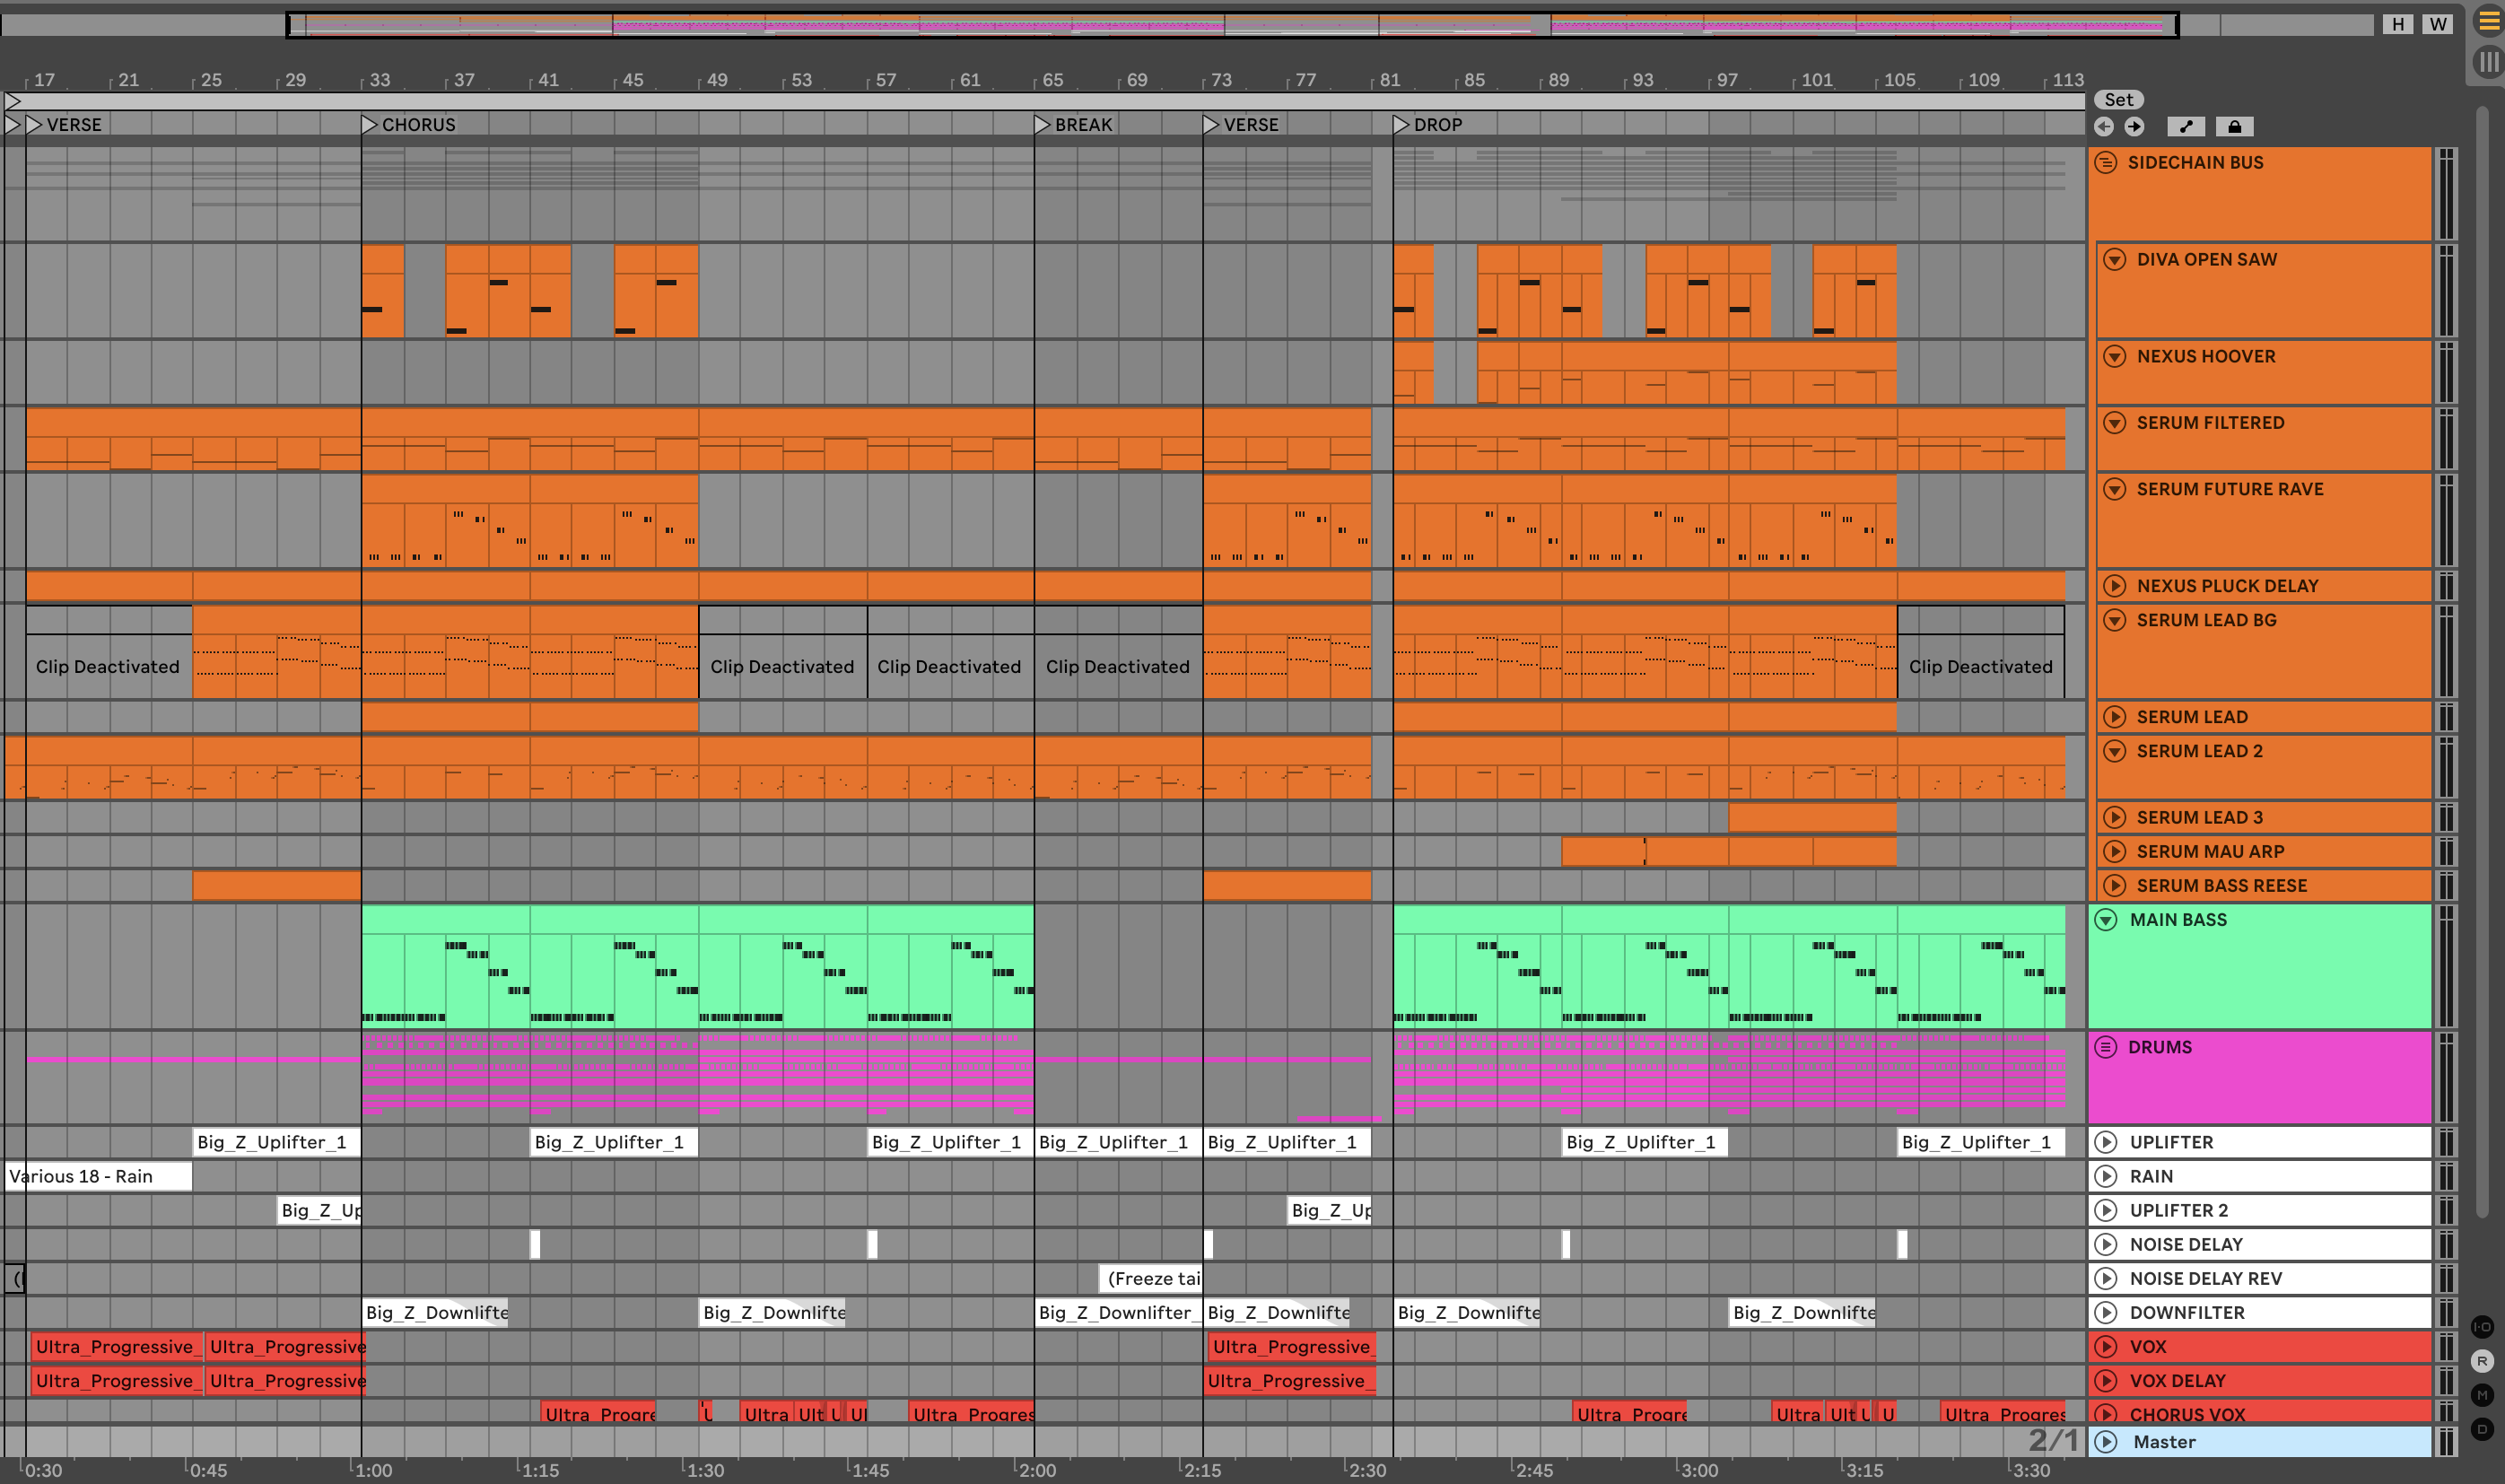This screenshot has width=2505, height=1484.
Task: Click the lock envelopes button
Action: pyautogui.click(x=2234, y=126)
